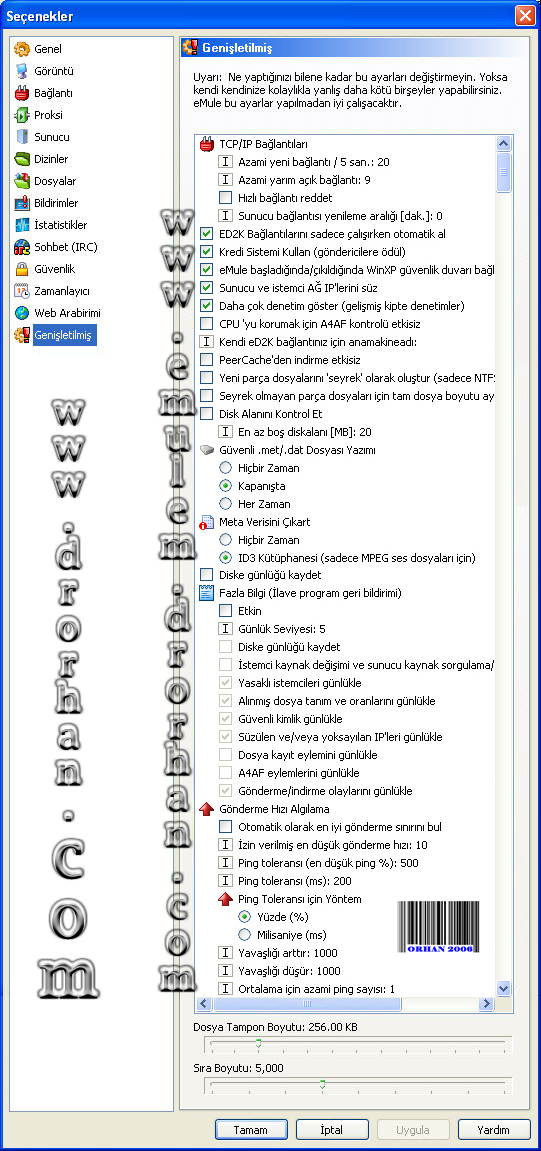Viewport: 541px width, 1151px height.
Task: Uncheck Kredi Sistemi Kullan checkbox
Action: [206, 252]
